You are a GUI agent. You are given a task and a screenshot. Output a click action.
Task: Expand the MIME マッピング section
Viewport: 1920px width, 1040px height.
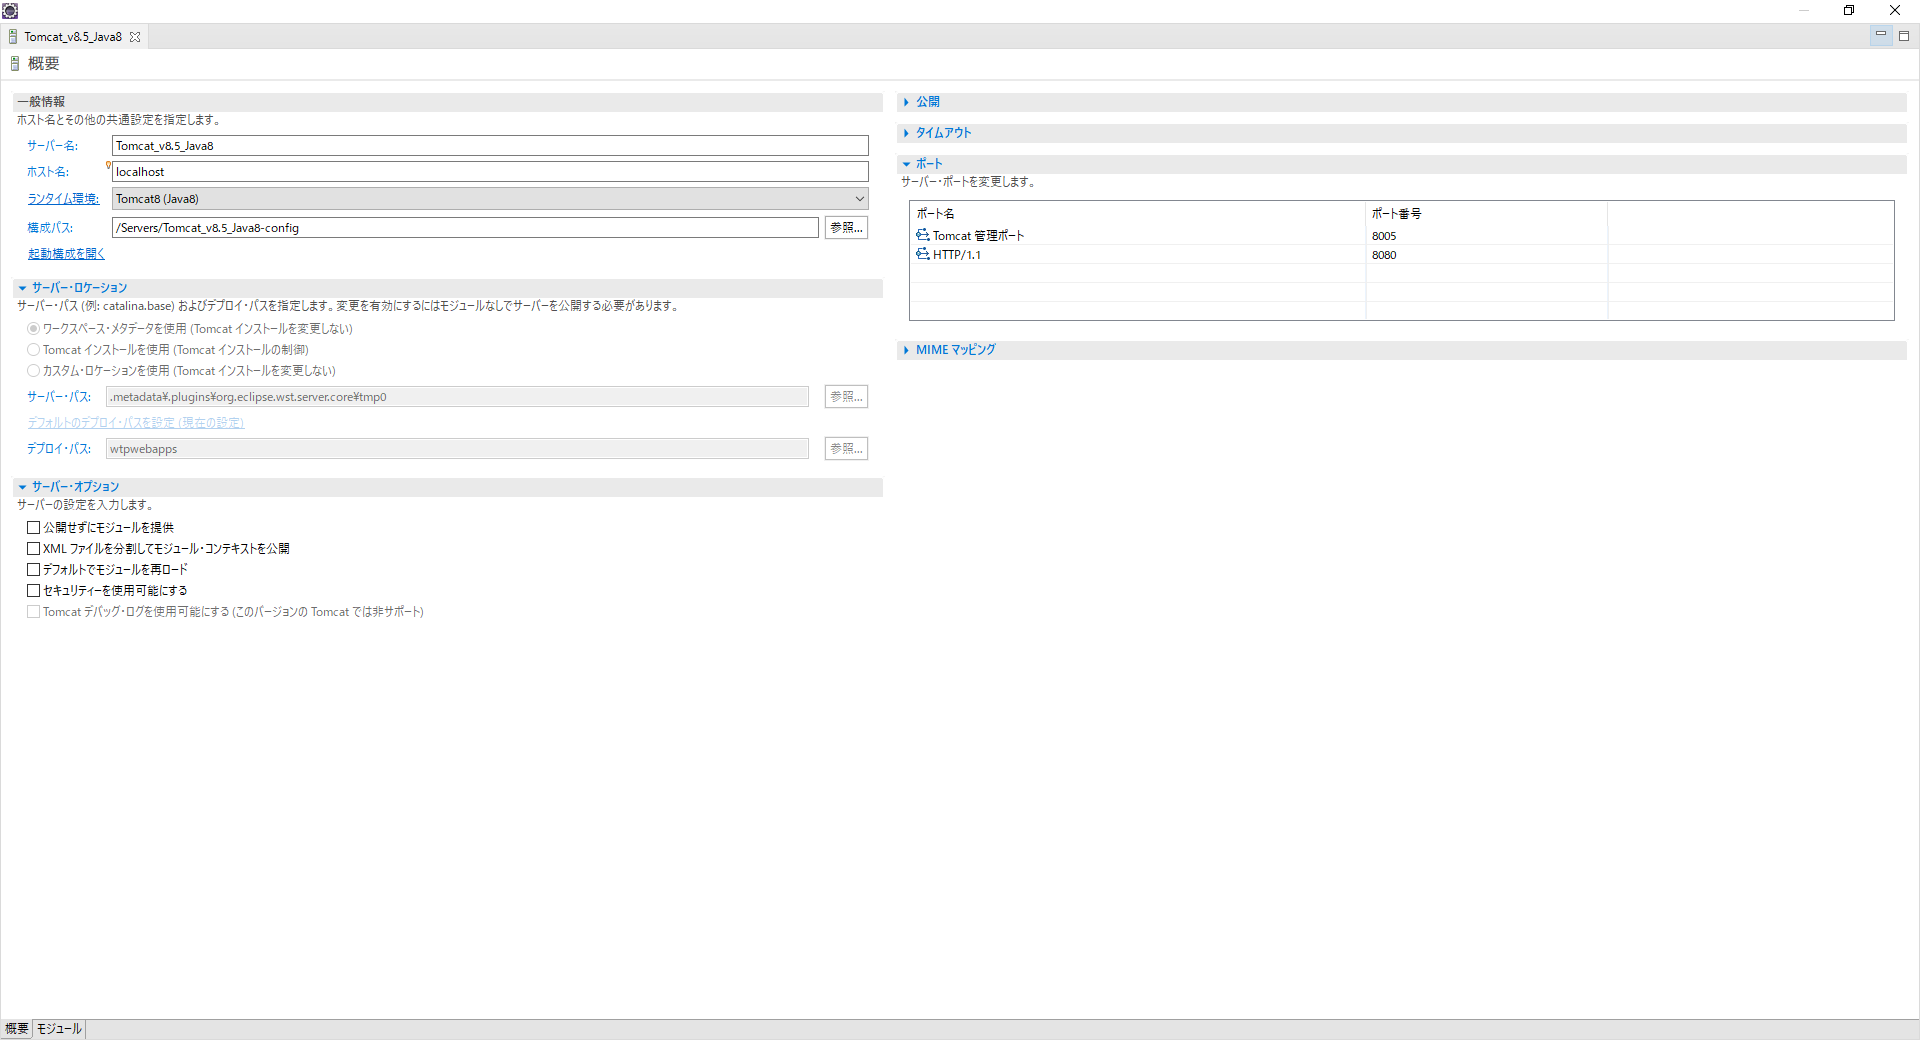(906, 350)
